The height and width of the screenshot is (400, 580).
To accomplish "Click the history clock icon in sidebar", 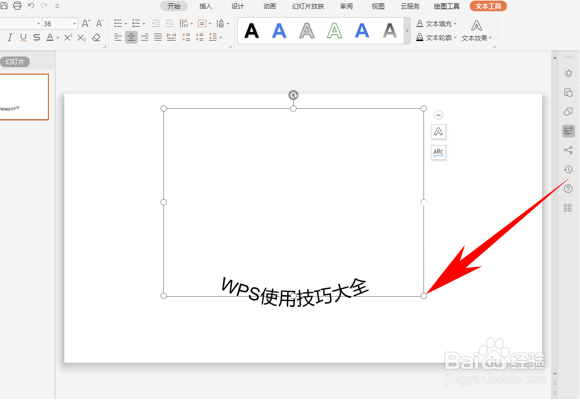I will pos(568,169).
